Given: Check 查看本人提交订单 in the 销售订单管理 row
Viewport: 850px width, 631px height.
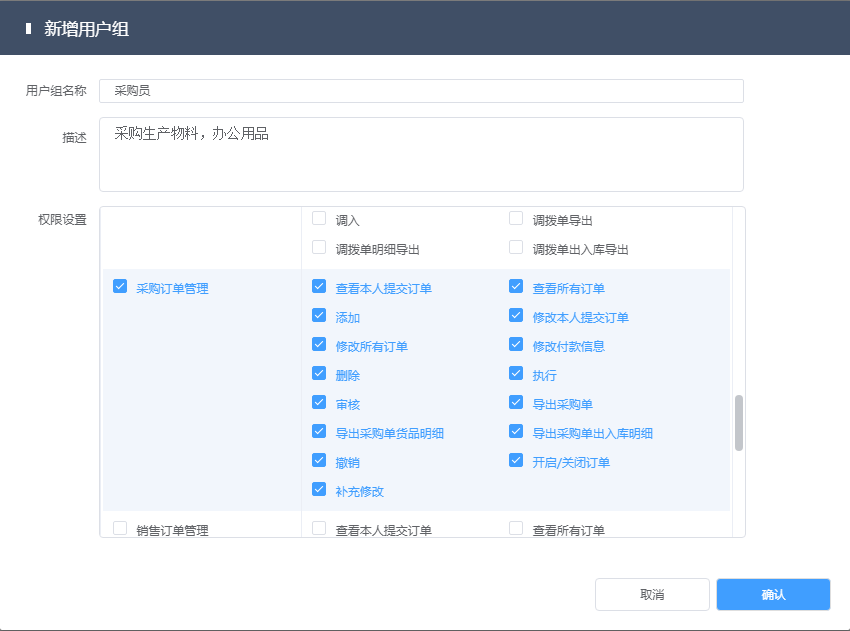Looking at the screenshot, I should point(319,528).
